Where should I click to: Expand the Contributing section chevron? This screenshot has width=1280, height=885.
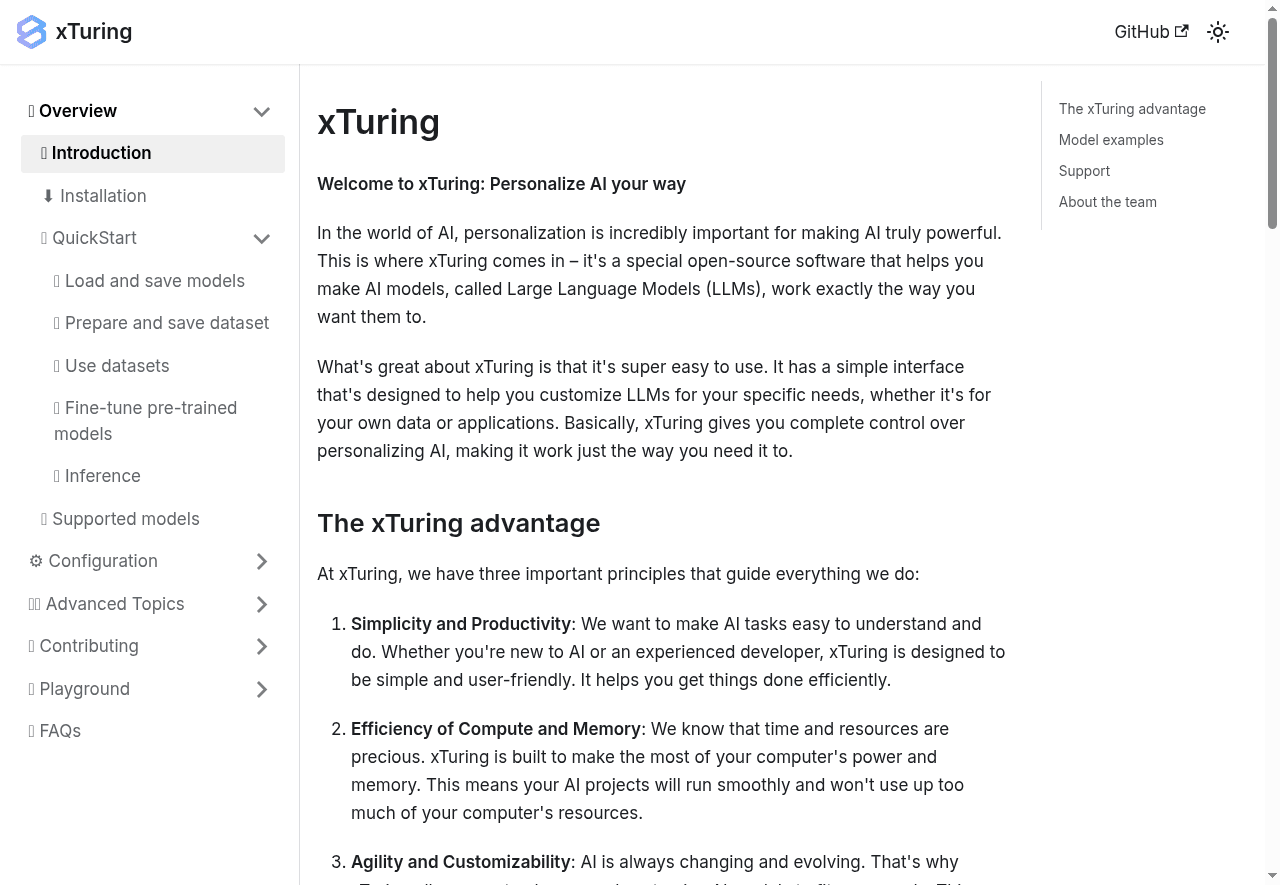click(262, 646)
